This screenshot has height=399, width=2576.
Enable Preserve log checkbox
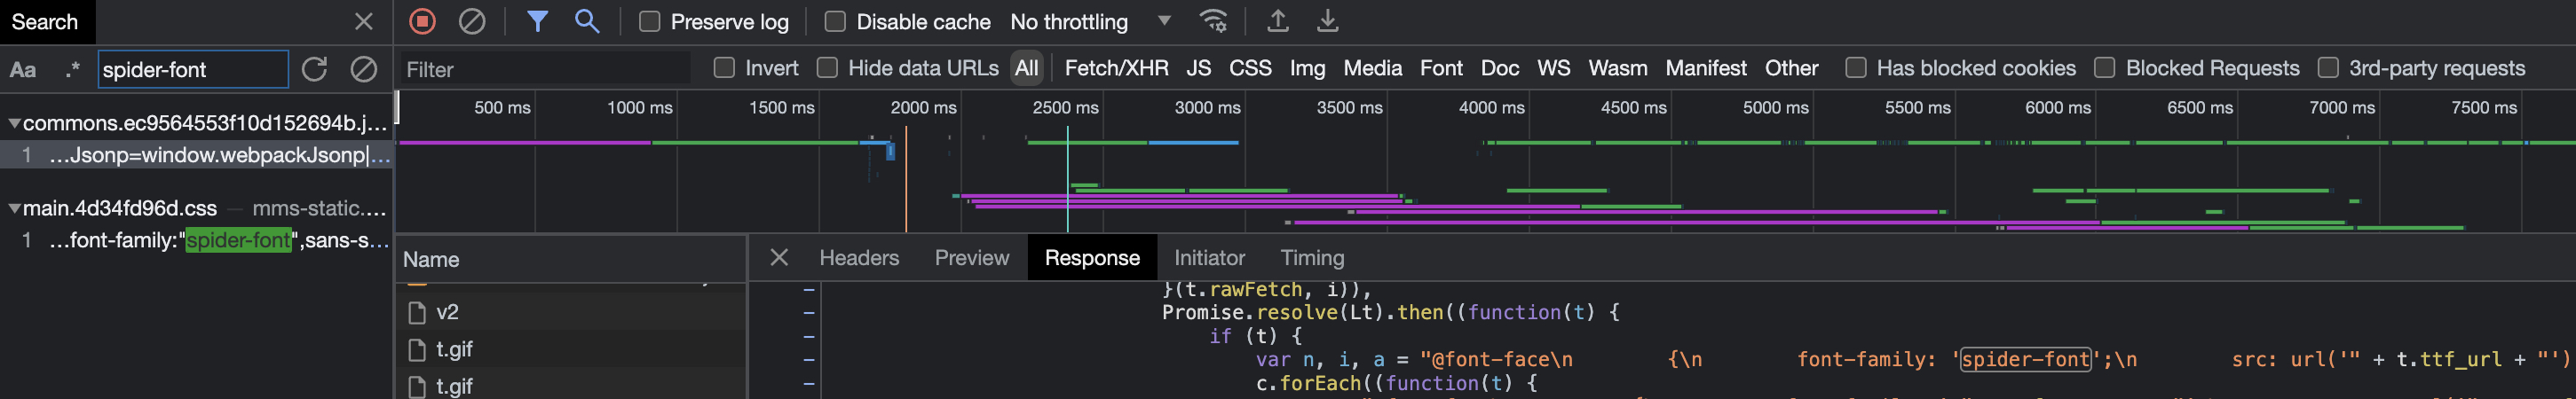coord(650,22)
